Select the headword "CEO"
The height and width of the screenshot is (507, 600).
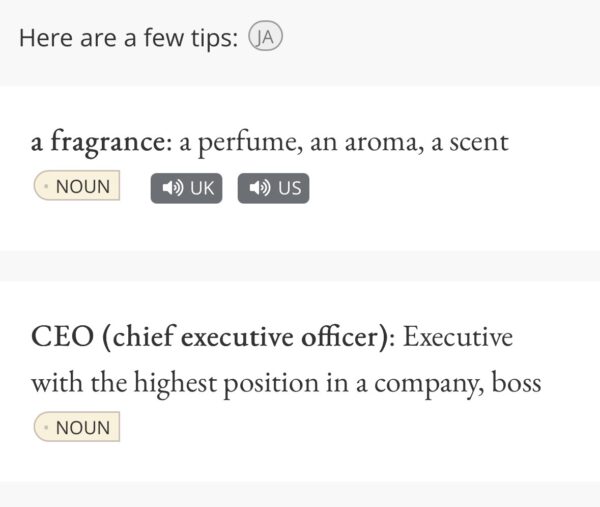click(x=60, y=337)
